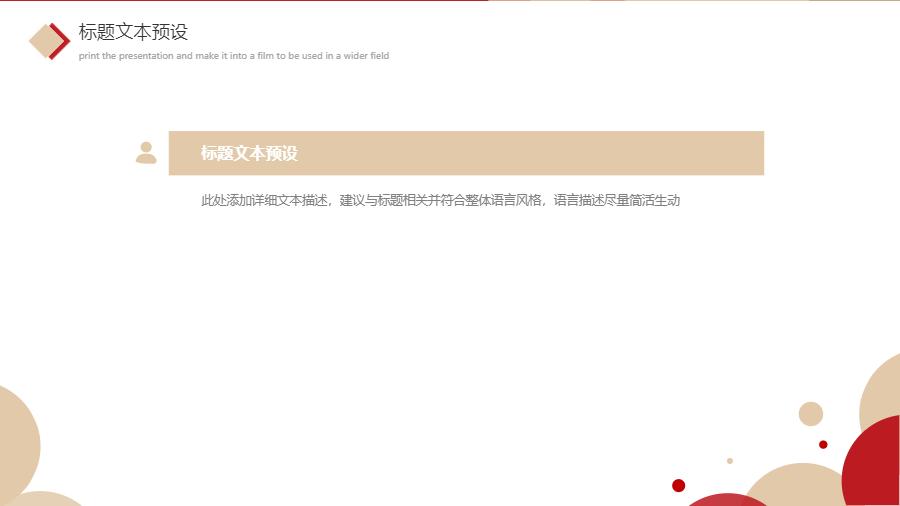
Task: Click the diamond logo beside the slide title
Action: pyautogui.click(x=47, y=41)
